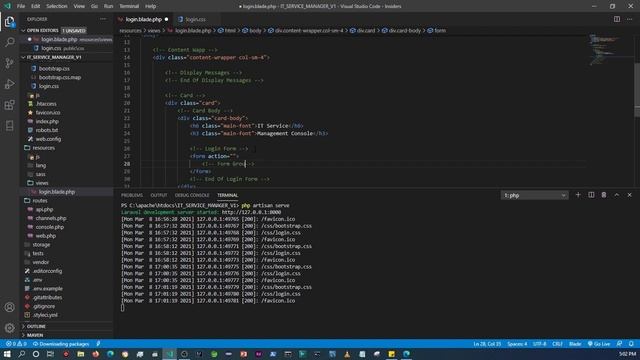Open the Source Control view

[9, 63]
